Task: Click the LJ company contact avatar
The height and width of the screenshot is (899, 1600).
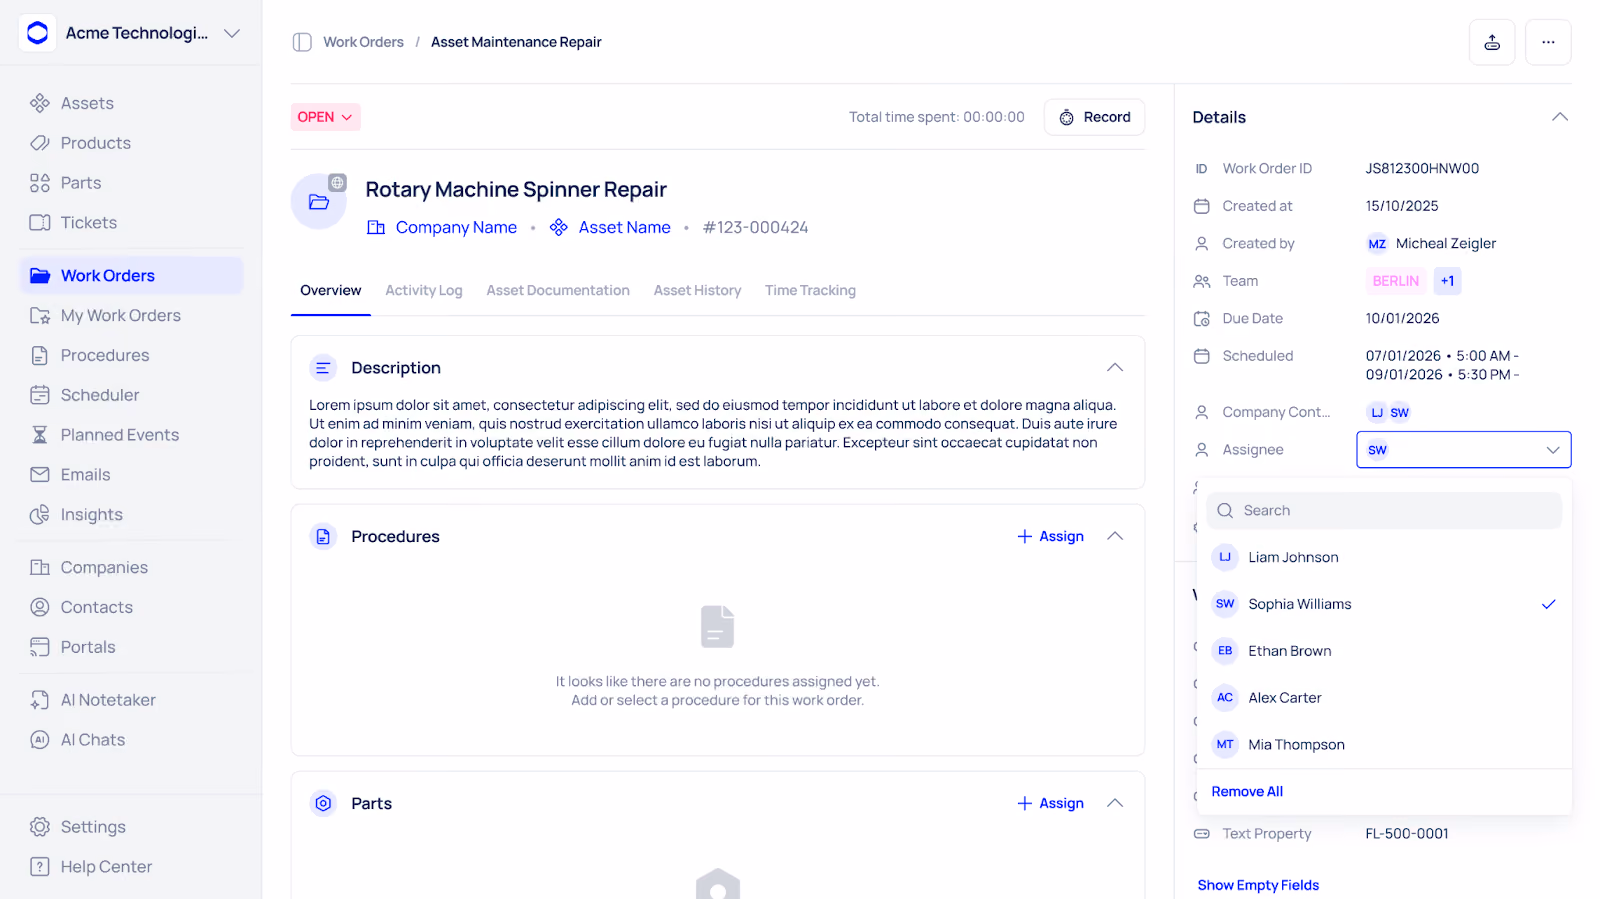Action: pos(1377,412)
